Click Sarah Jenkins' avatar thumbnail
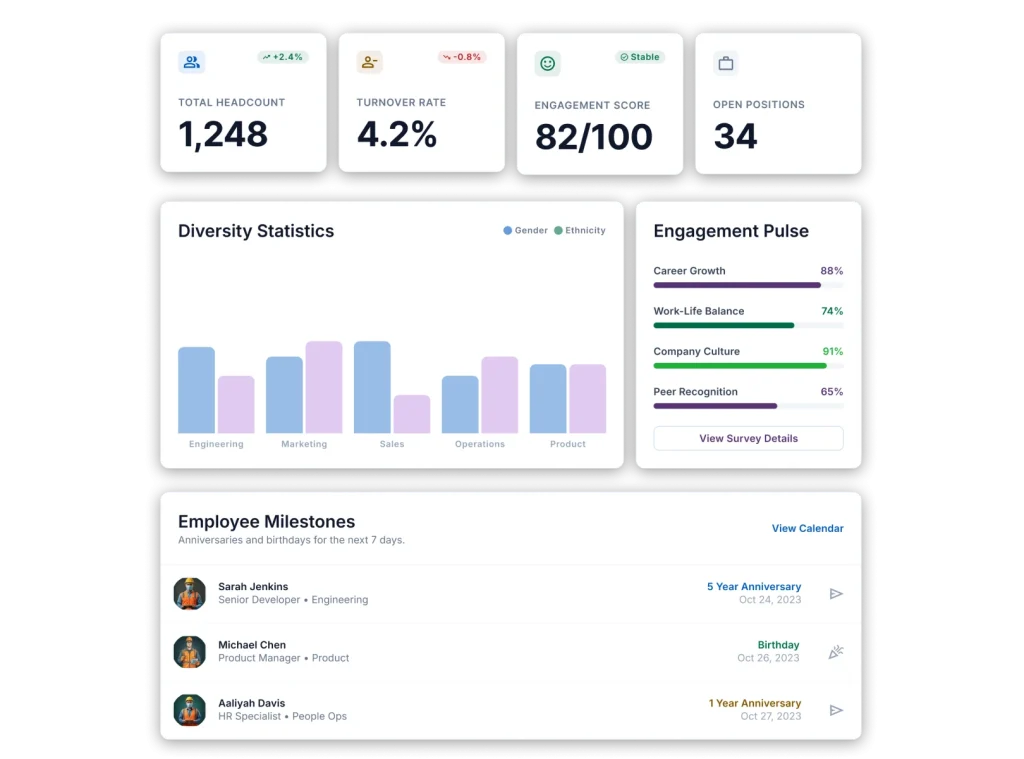Image resolution: width=1024 pixels, height=759 pixels. click(x=189, y=593)
